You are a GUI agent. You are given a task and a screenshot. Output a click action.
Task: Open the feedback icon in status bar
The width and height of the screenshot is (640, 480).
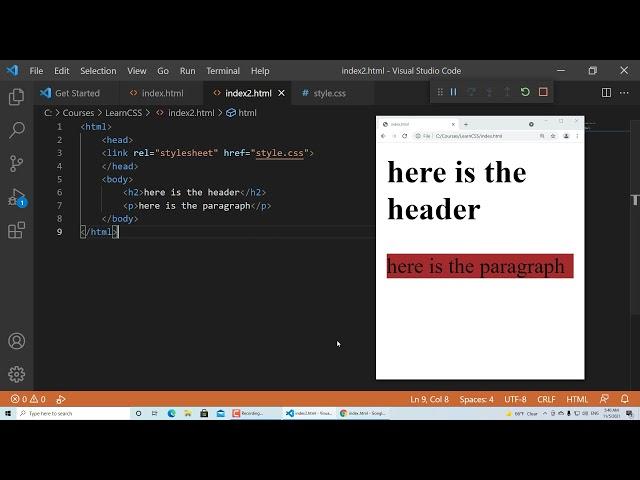[x=604, y=399]
